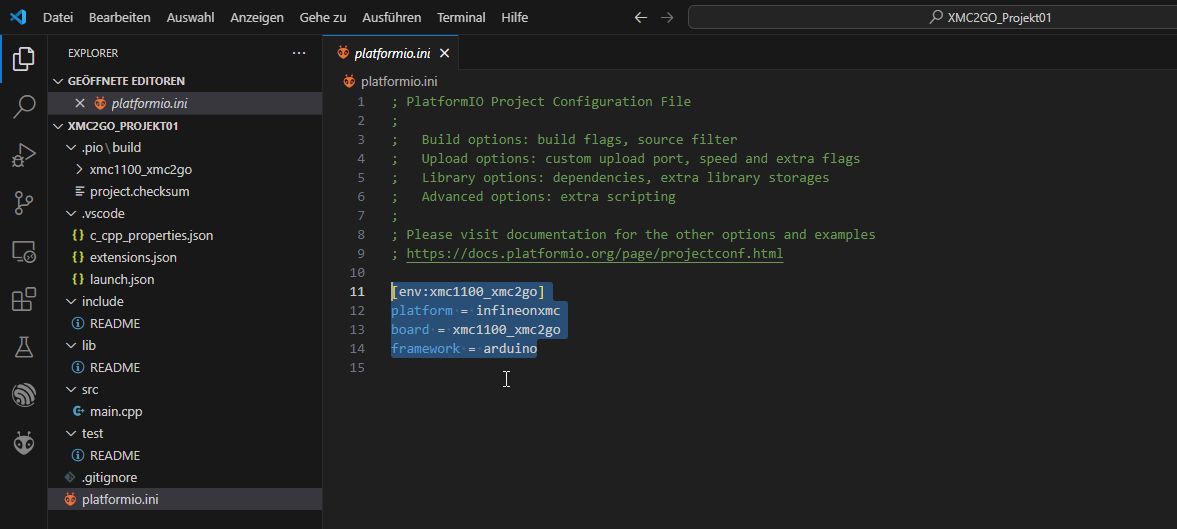Open Remote Explorer view
Viewport: 1177px width, 529px height.
click(x=23, y=252)
